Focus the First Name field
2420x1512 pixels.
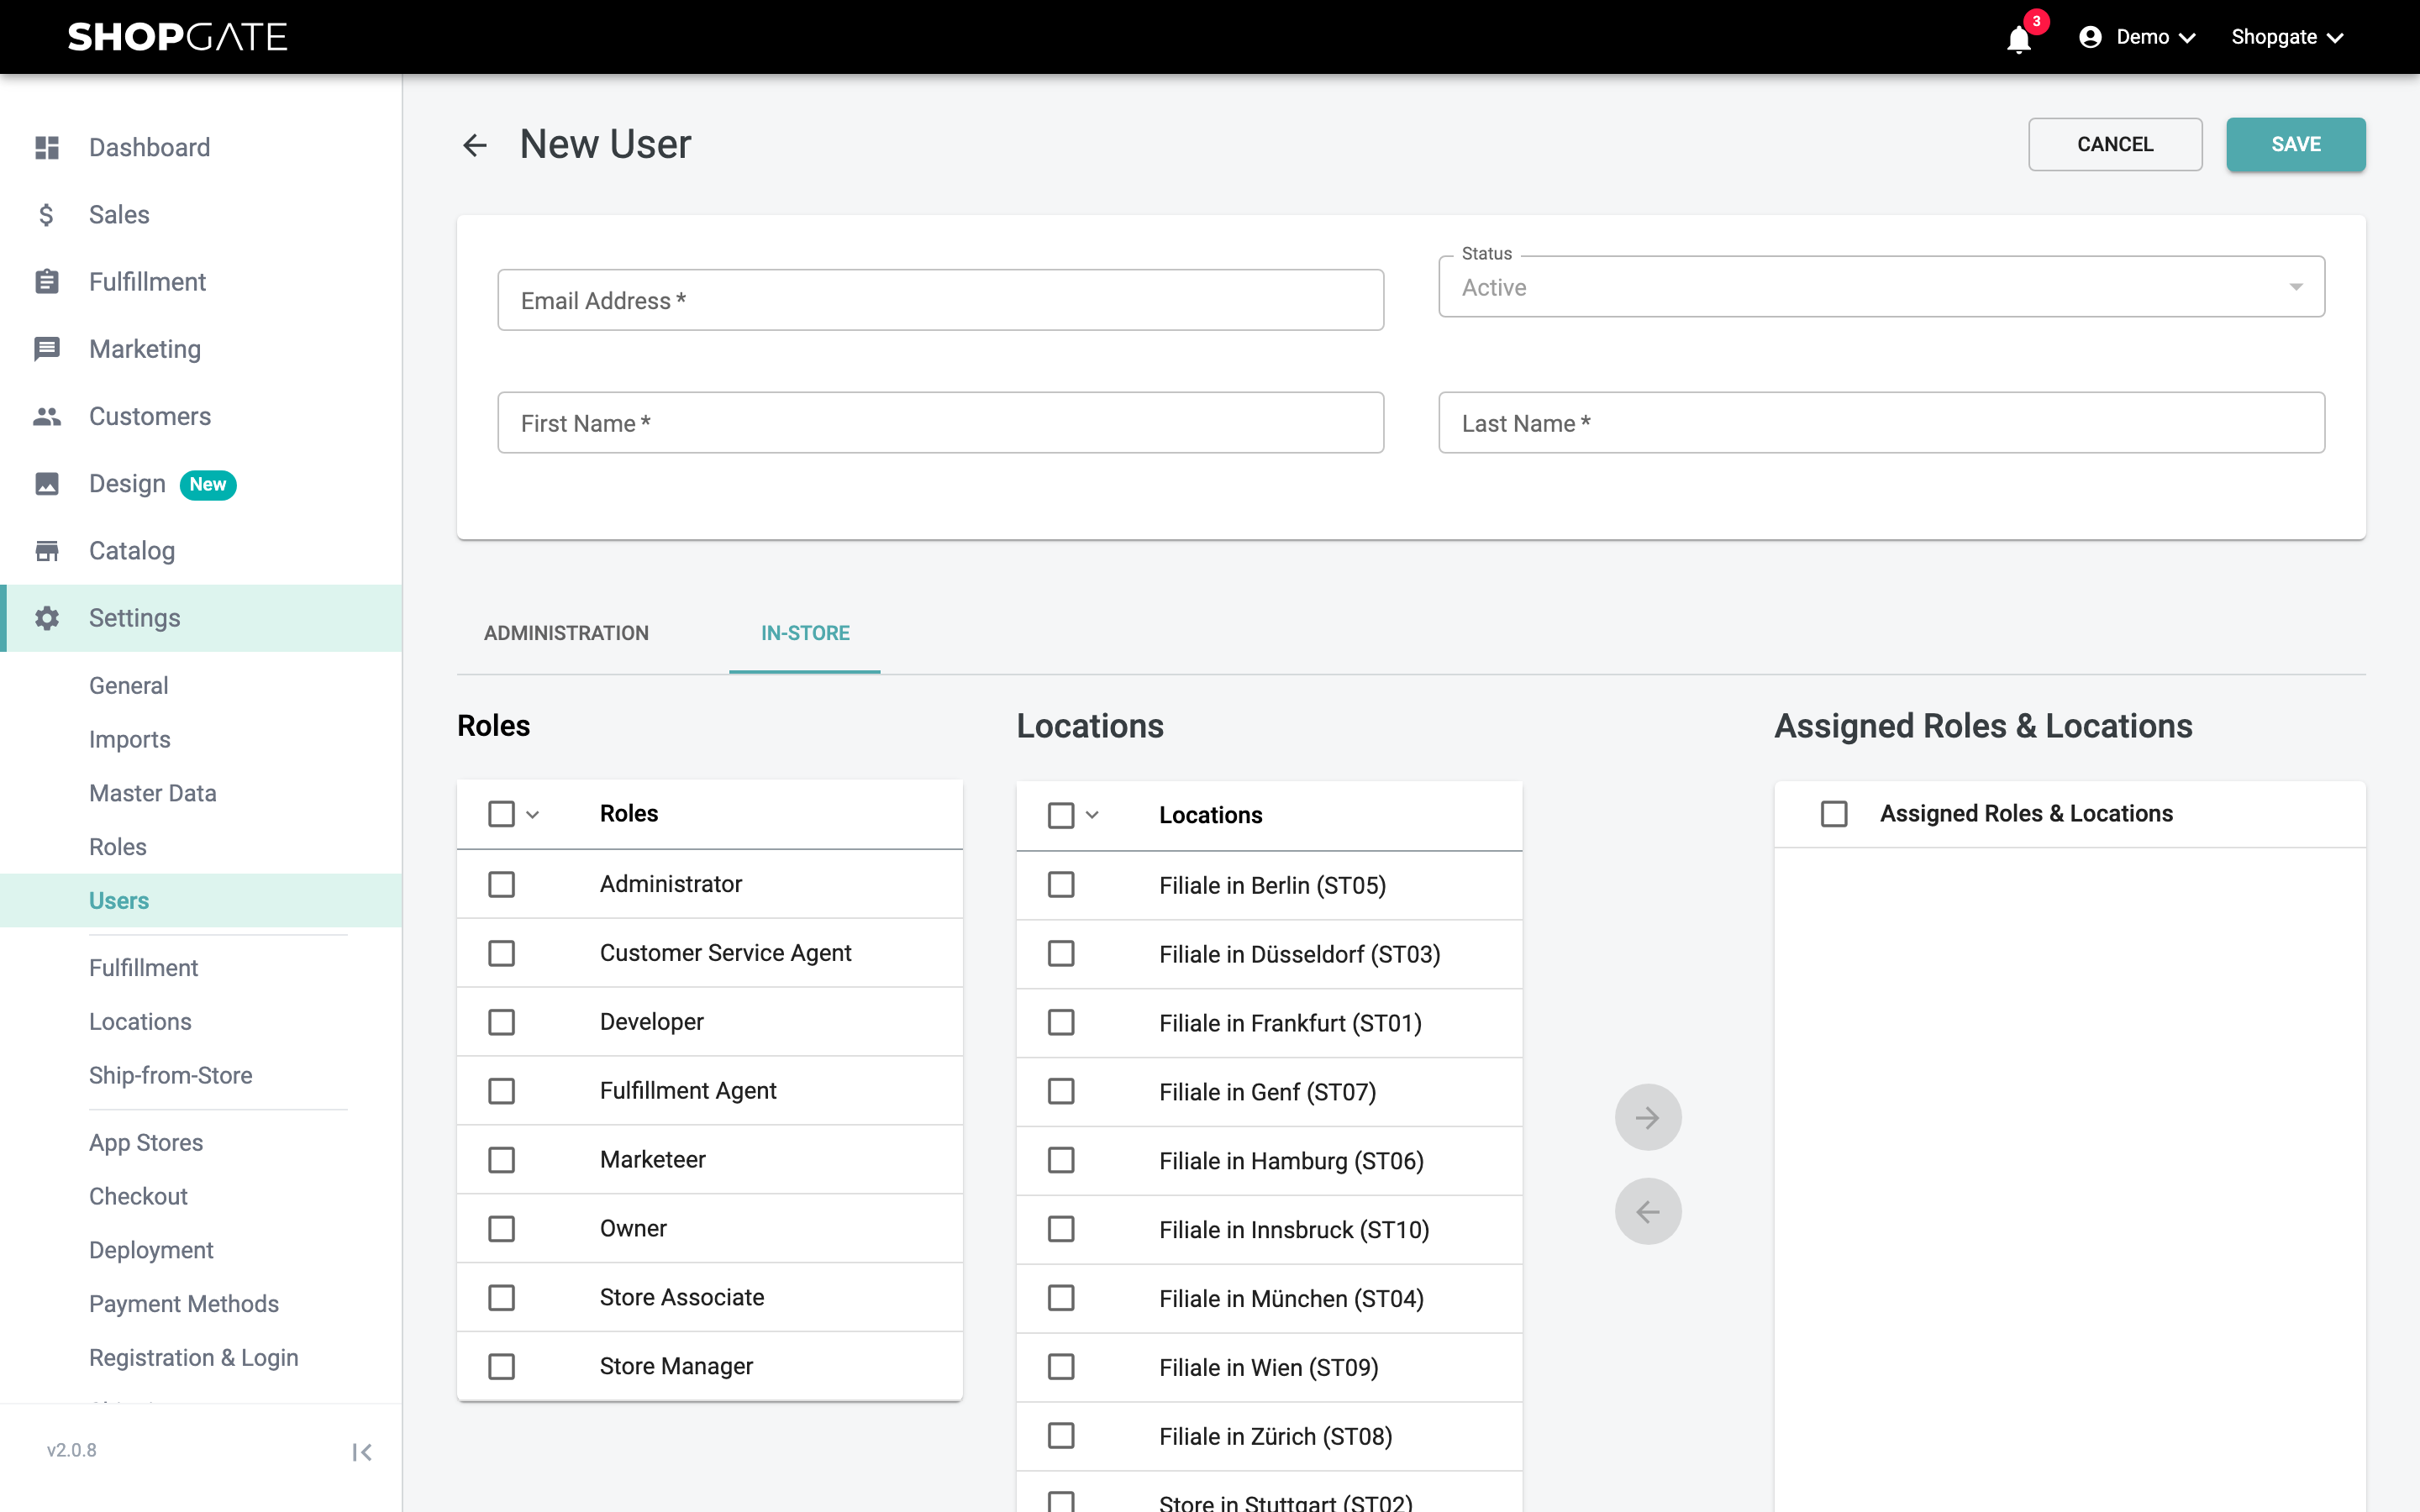[x=941, y=423]
